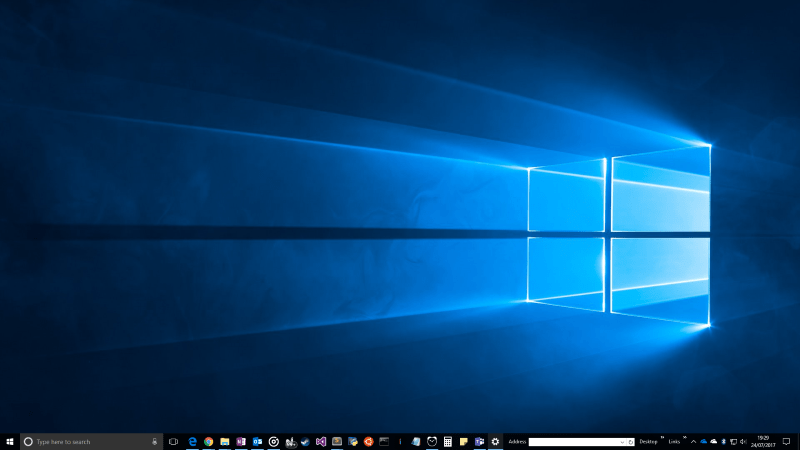Show hidden system tray icons
Viewport: 800px width, 450px height.
(x=693, y=441)
